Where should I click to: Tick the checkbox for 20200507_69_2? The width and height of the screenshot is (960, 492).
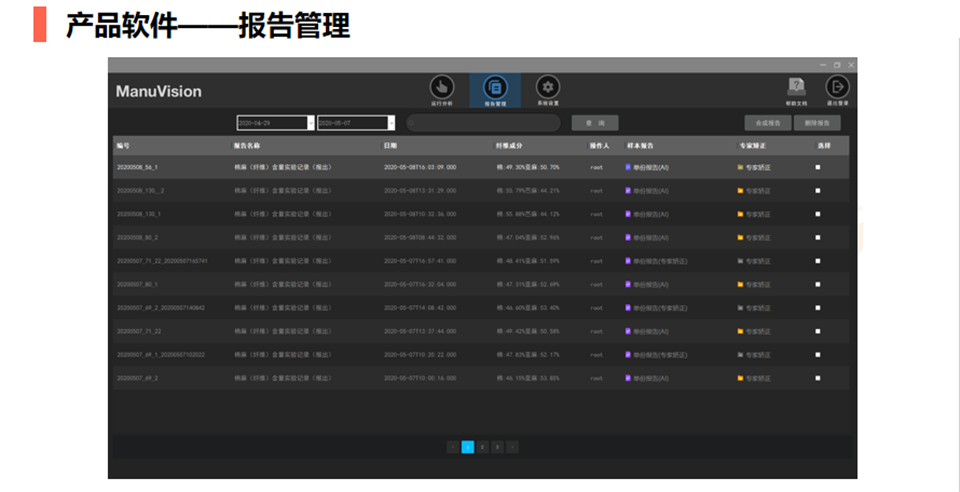817,378
